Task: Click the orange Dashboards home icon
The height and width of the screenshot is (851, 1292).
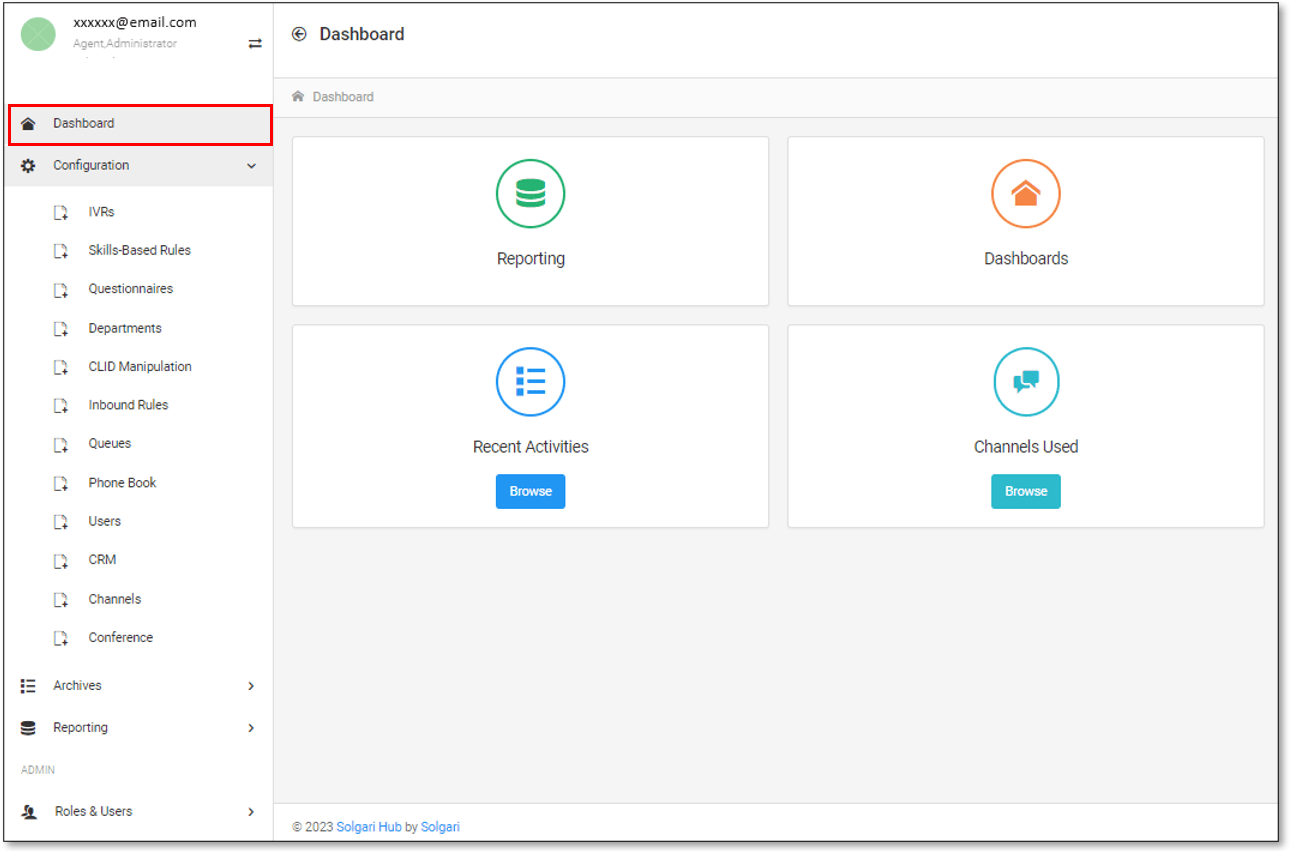Action: point(1025,193)
